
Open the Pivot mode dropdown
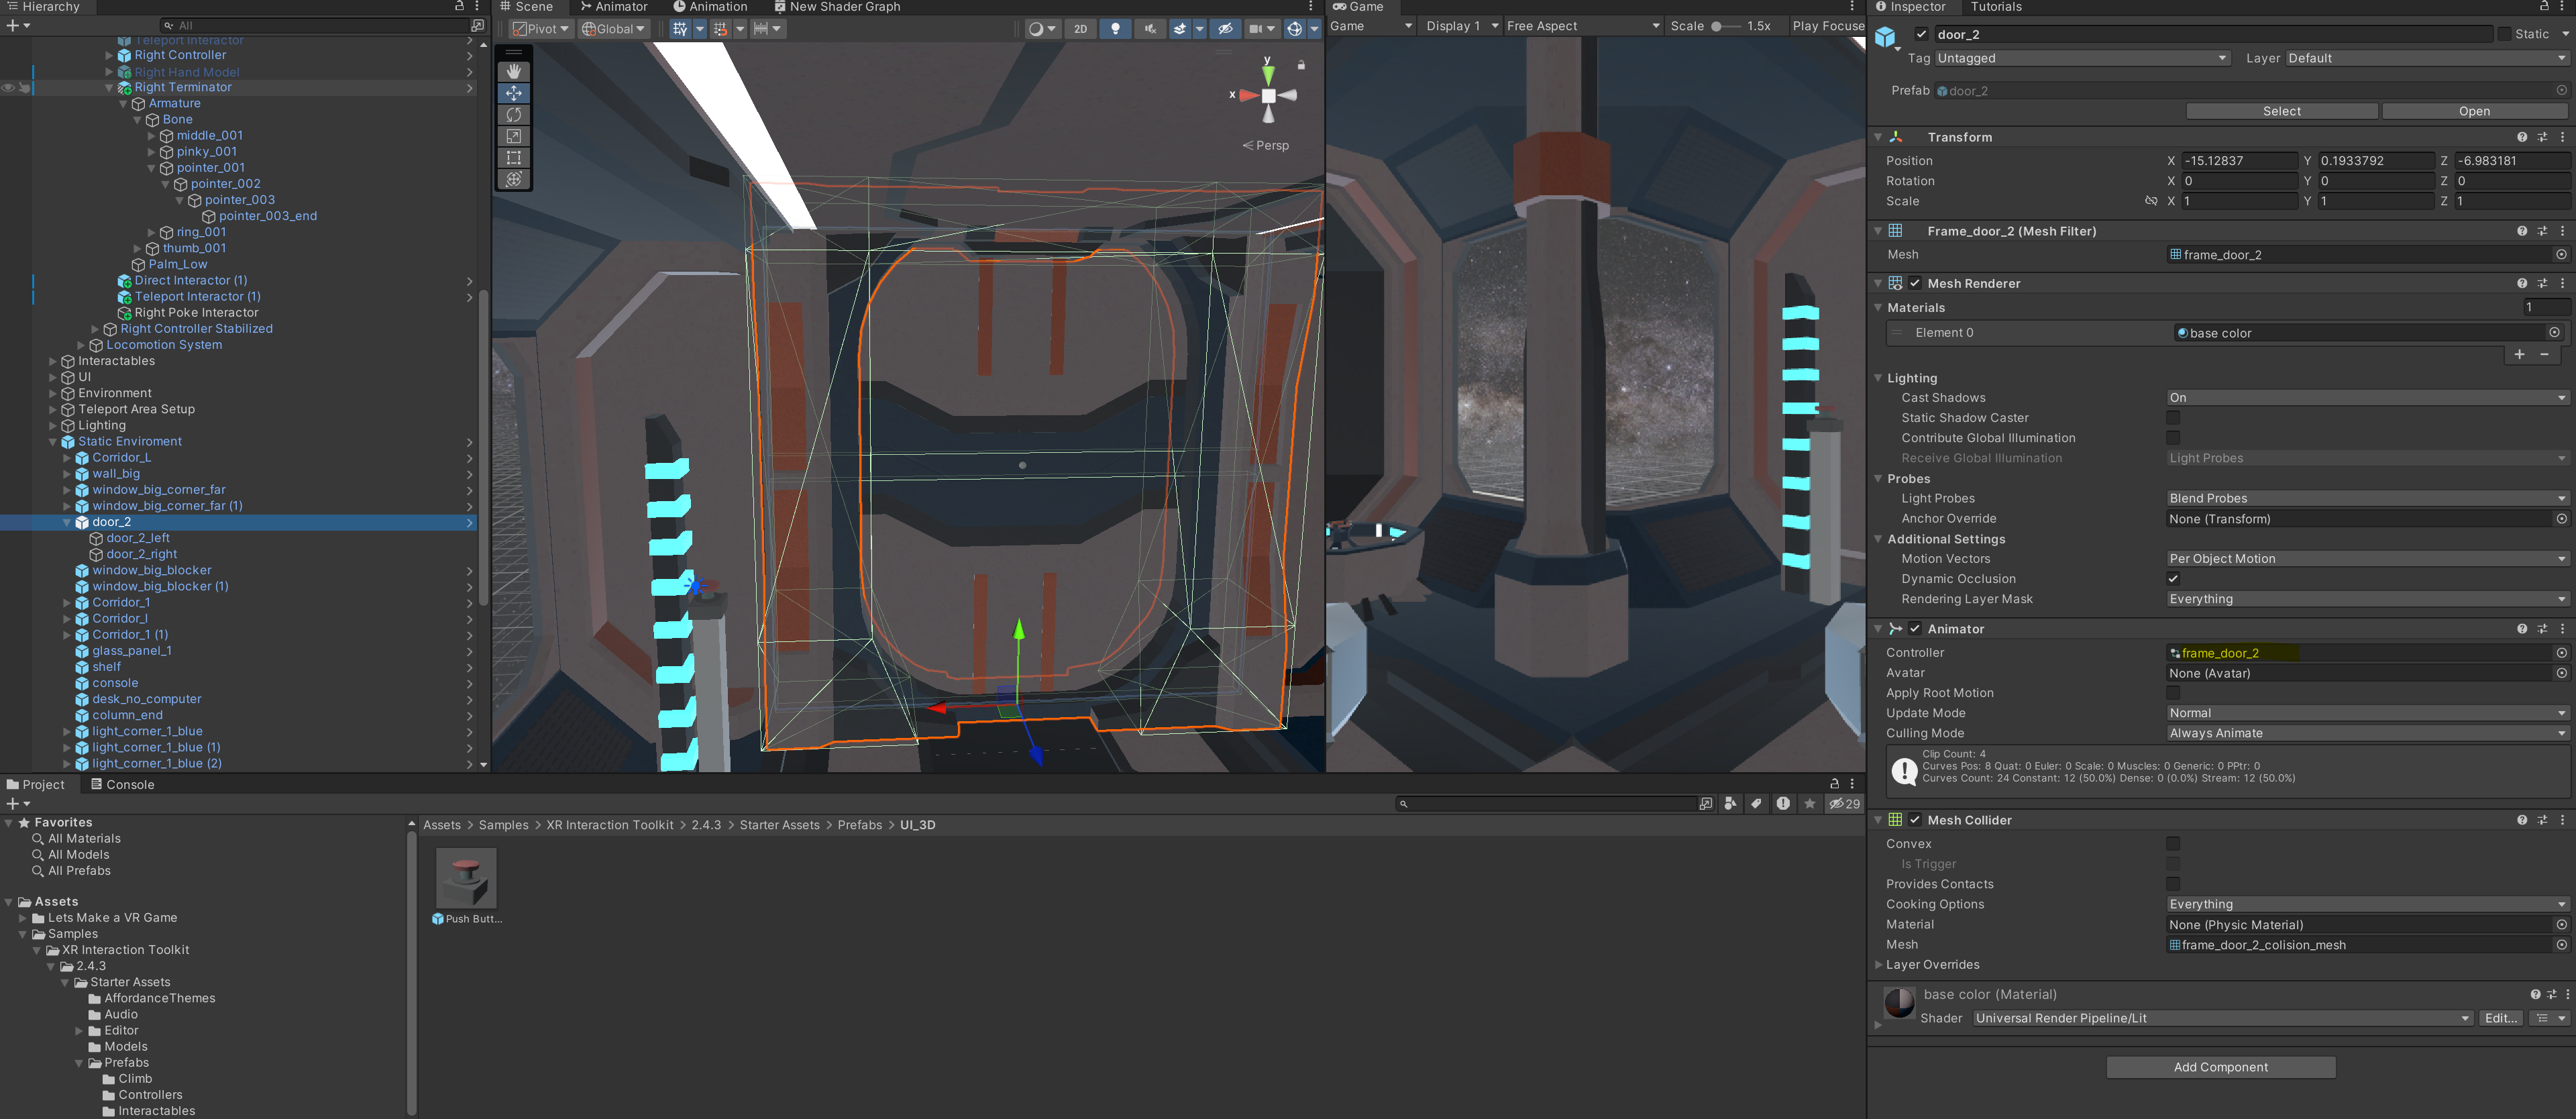pos(541,29)
